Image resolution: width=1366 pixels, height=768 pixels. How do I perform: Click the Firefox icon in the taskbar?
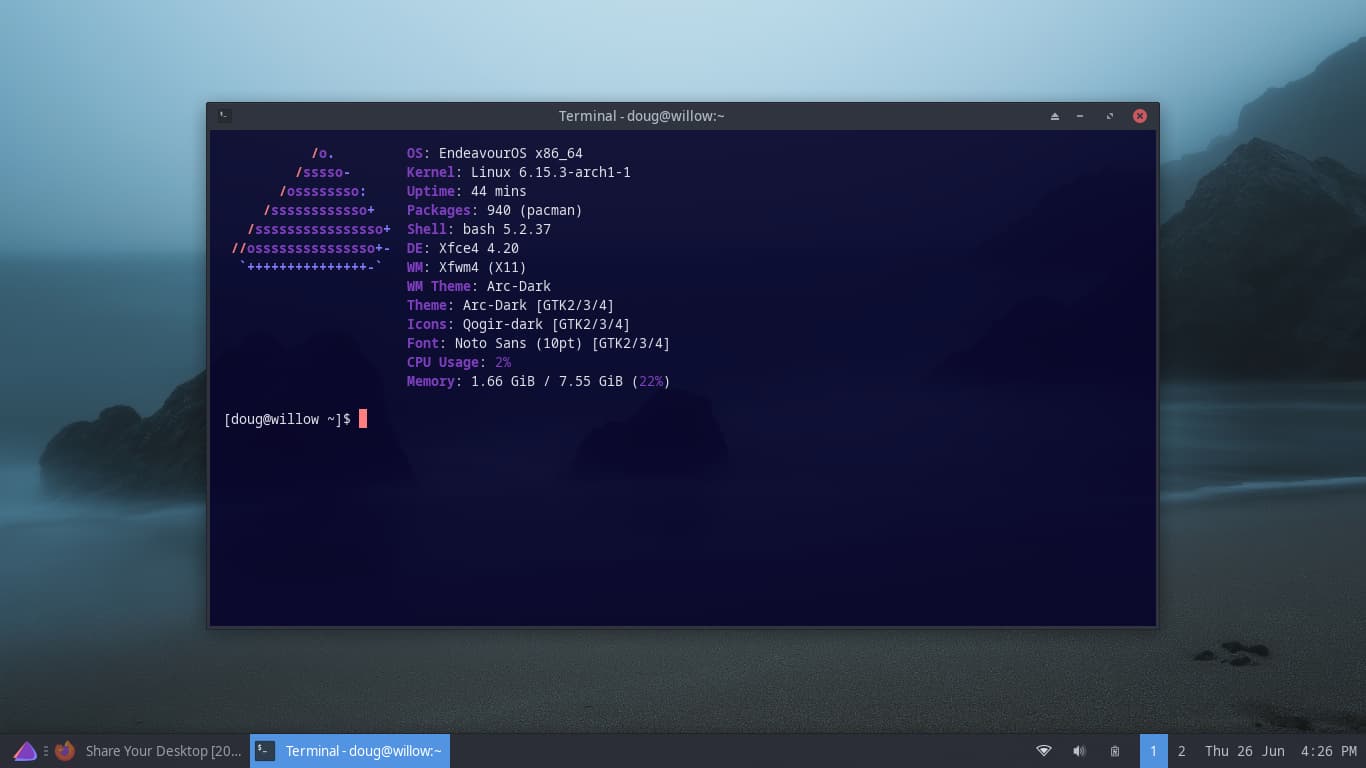coord(65,751)
